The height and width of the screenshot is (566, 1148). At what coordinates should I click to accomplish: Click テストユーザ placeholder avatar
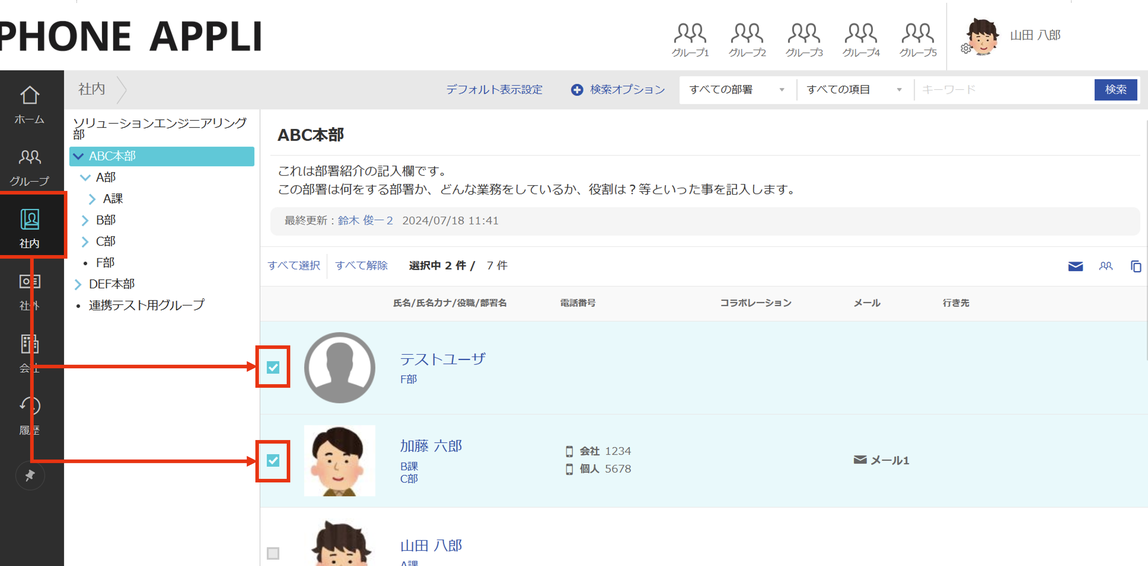pos(340,368)
